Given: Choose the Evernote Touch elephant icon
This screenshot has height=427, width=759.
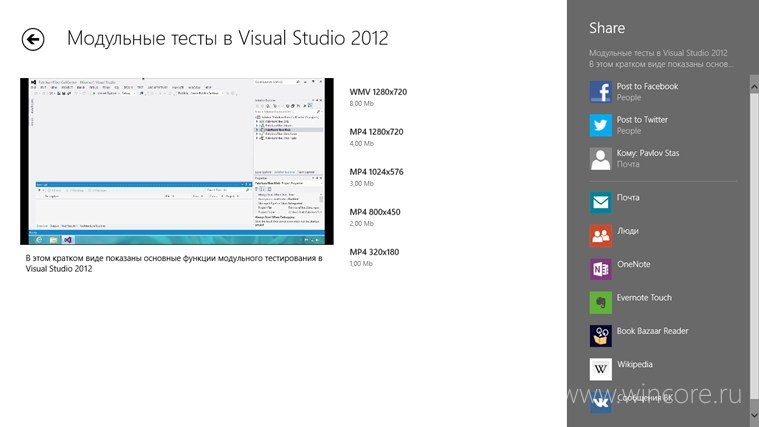Looking at the screenshot, I should tap(601, 303).
